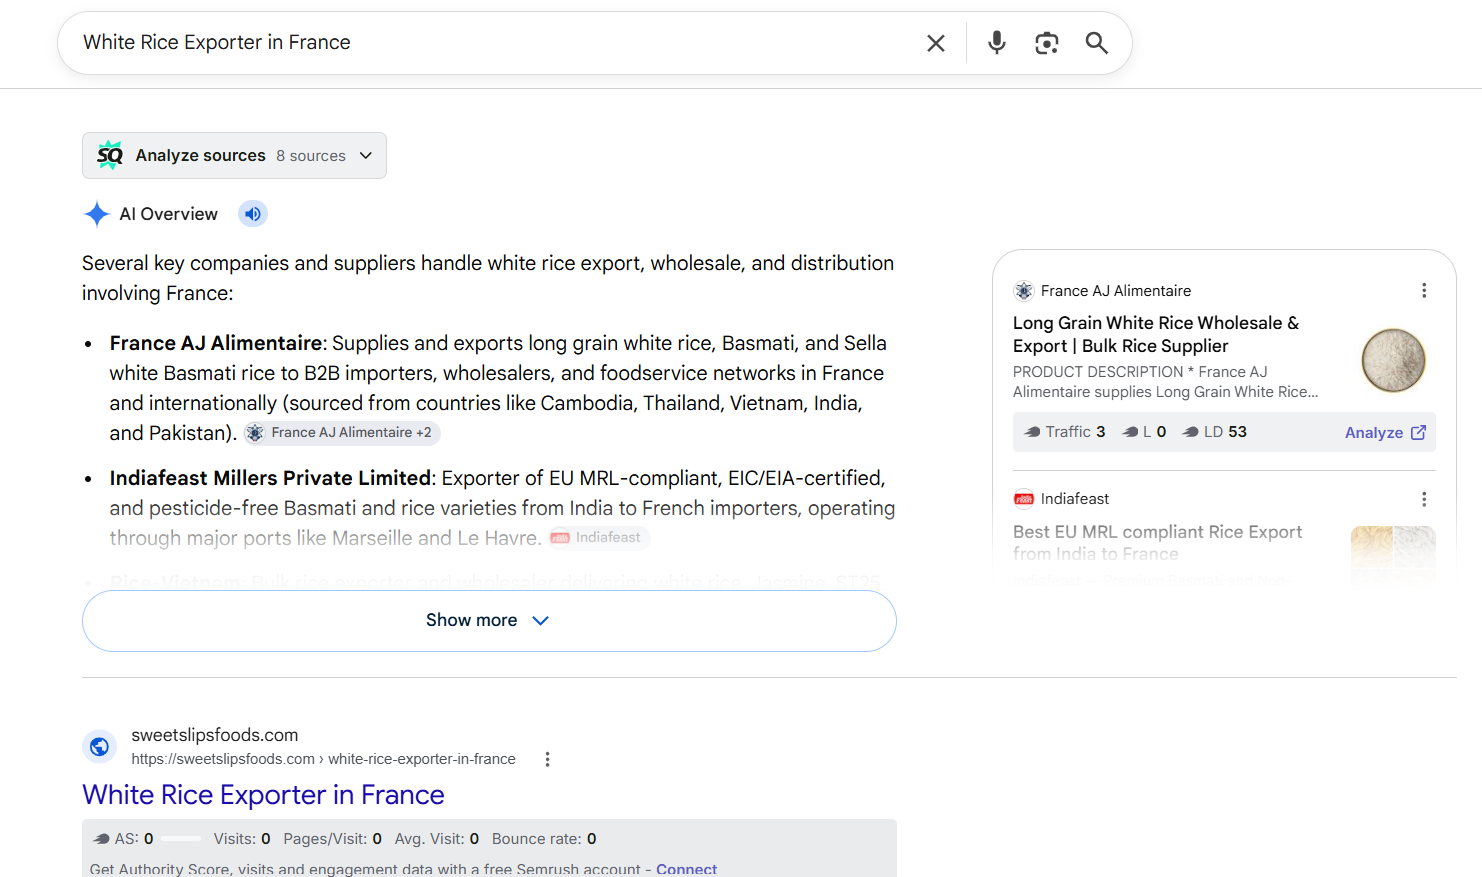Click the Avg. Visit: 0 value
This screenshot has width=1482, height=877.
click(437, 839)
